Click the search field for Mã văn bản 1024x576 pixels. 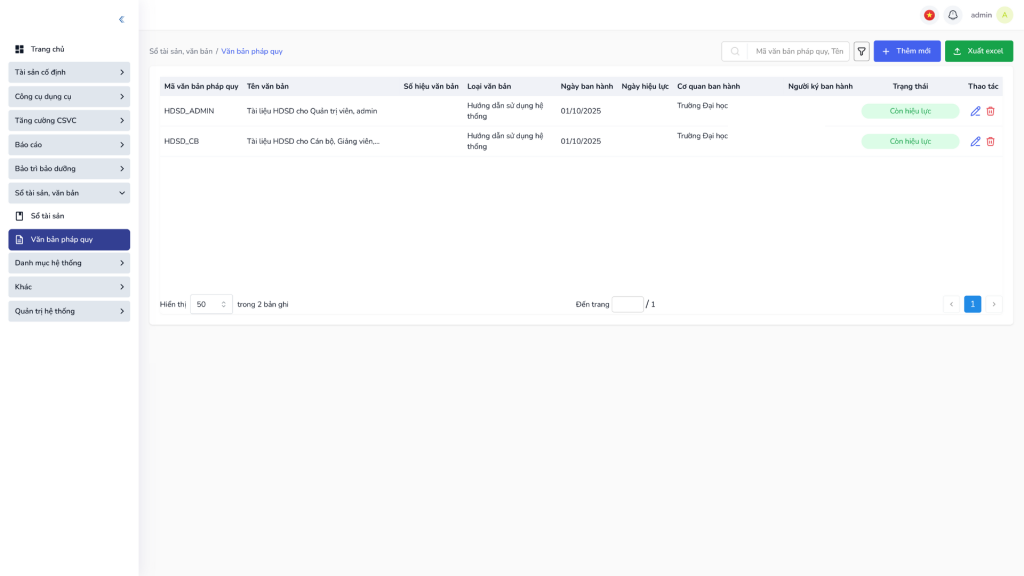pos(798,51)
